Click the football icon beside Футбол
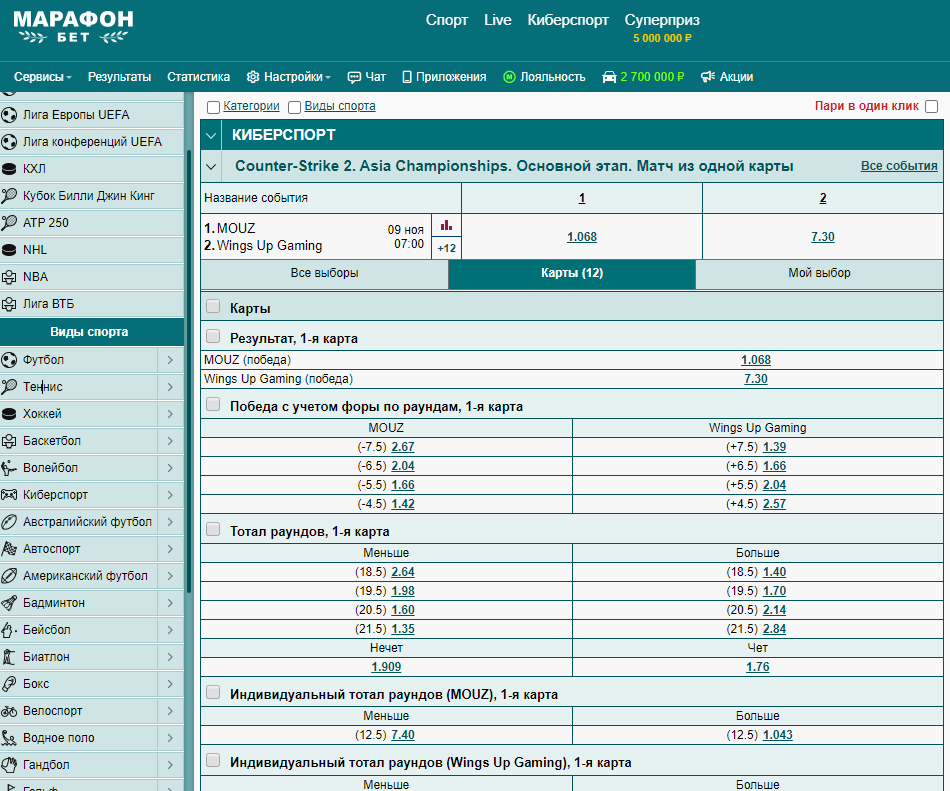Screen dimensions: 950x791 tap(9, 360)
